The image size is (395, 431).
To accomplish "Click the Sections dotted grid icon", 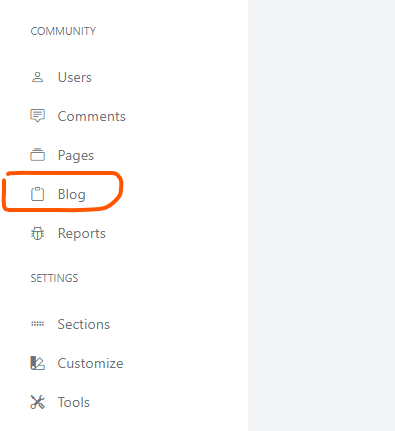I will click(x=37, y=324).
